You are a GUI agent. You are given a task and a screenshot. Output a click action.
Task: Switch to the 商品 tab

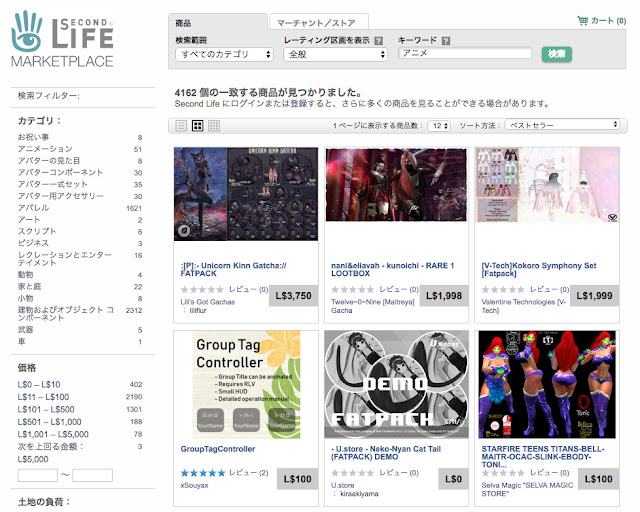tap(218, 23)
